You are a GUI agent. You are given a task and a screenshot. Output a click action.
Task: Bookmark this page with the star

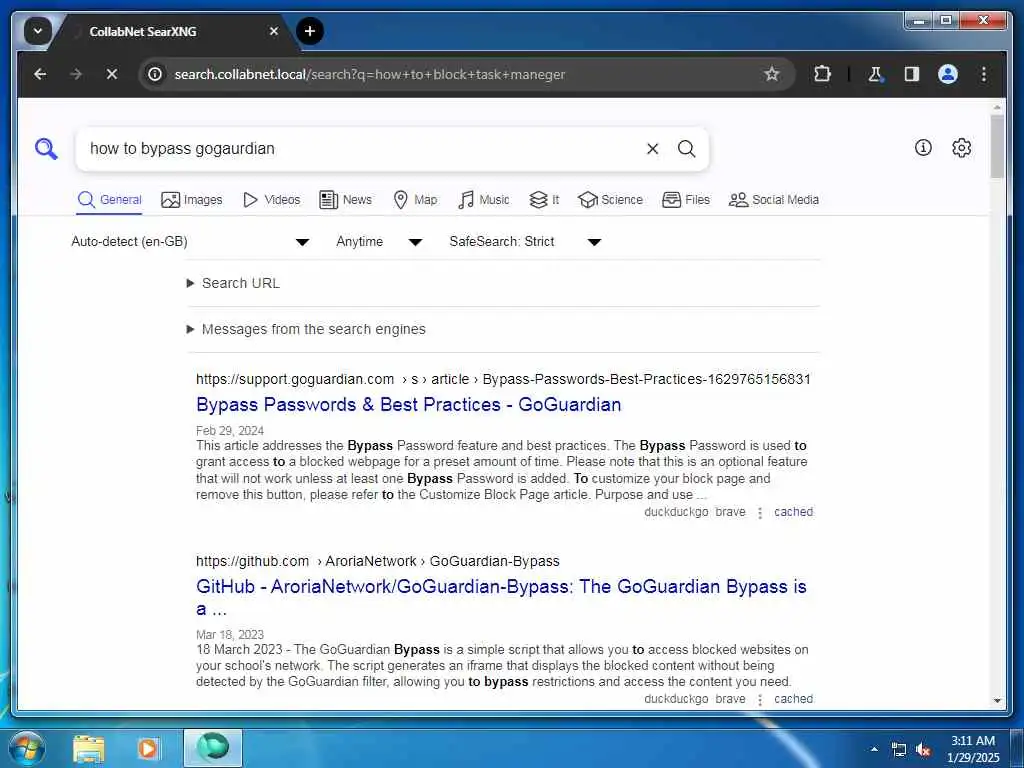coord(772,74)
